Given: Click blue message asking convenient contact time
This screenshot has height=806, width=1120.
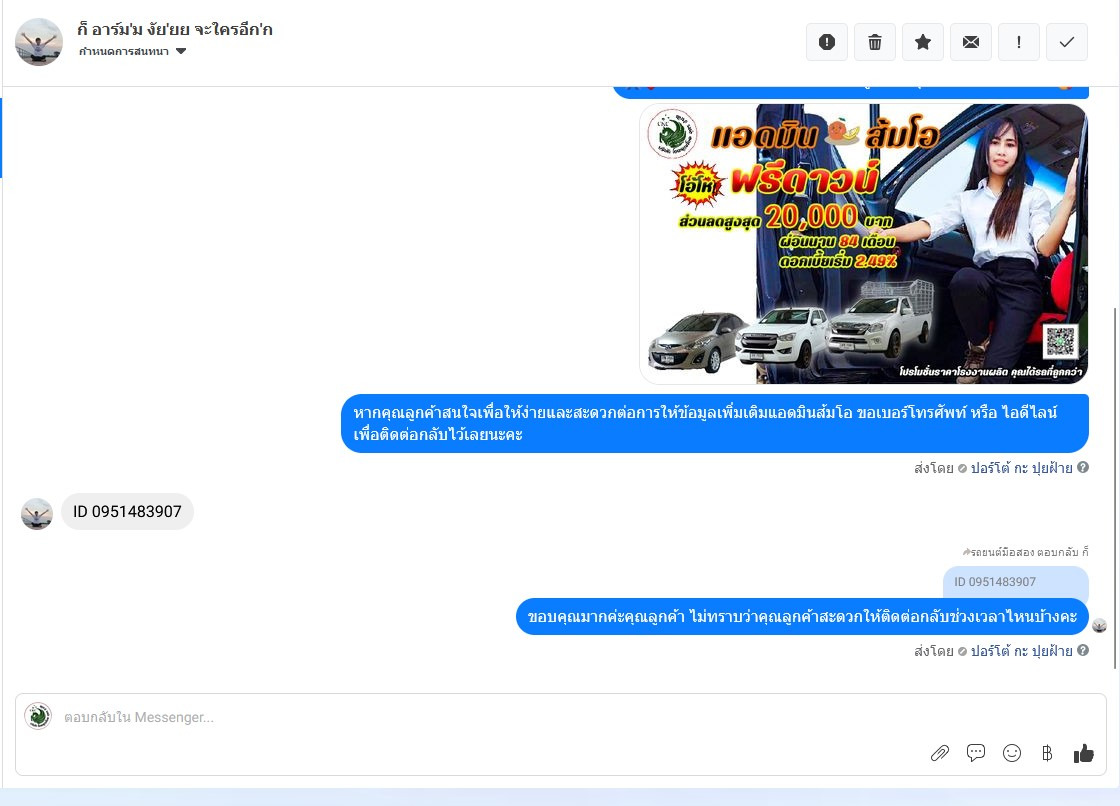Looking at the screenshot, I should [802, 616].
